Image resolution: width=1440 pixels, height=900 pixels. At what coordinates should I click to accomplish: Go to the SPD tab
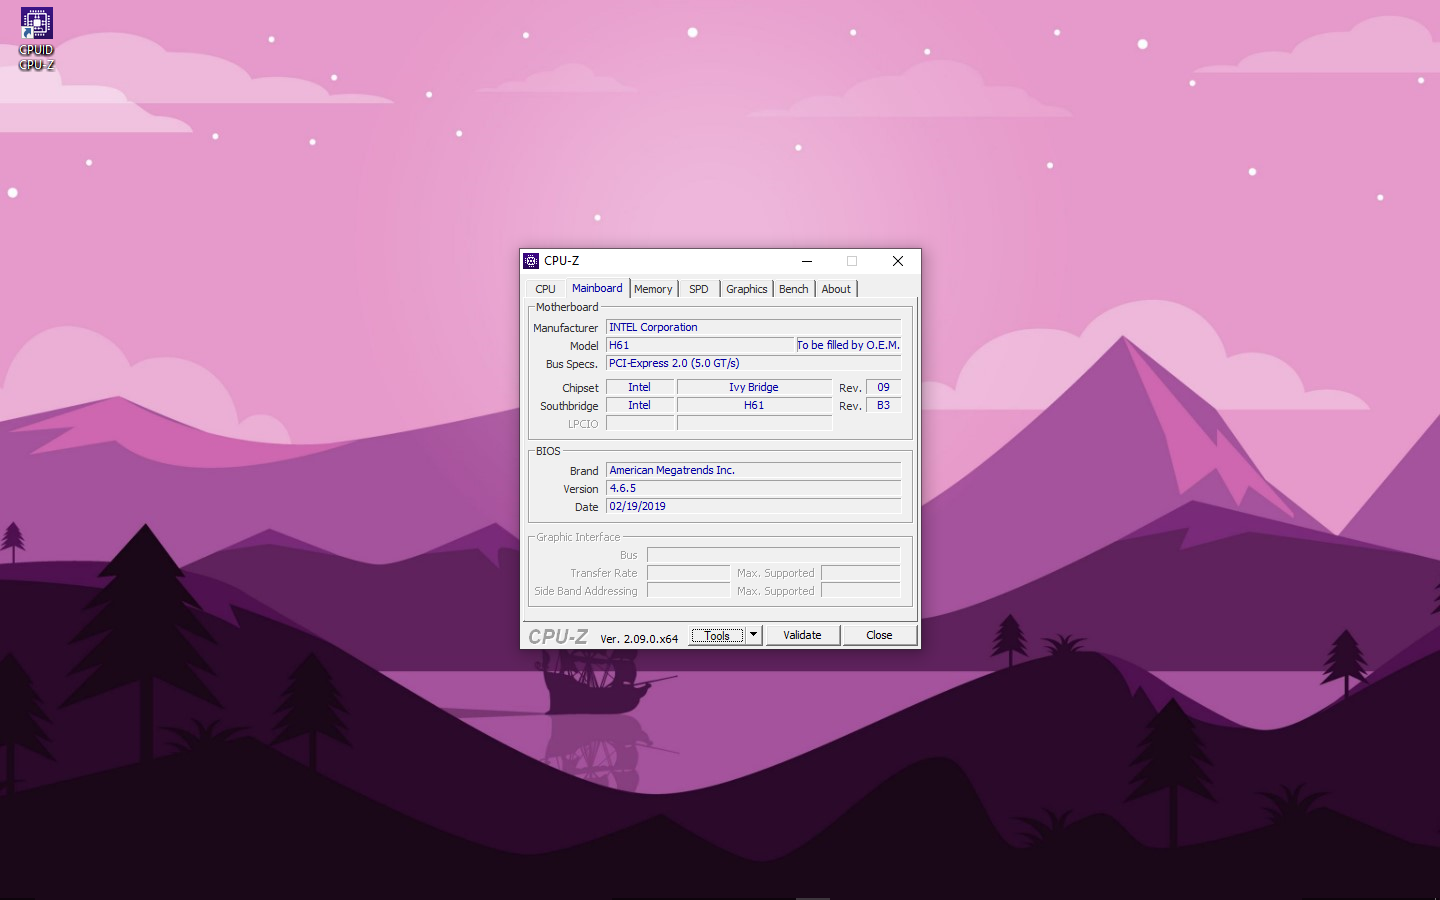tap(699, 289)
